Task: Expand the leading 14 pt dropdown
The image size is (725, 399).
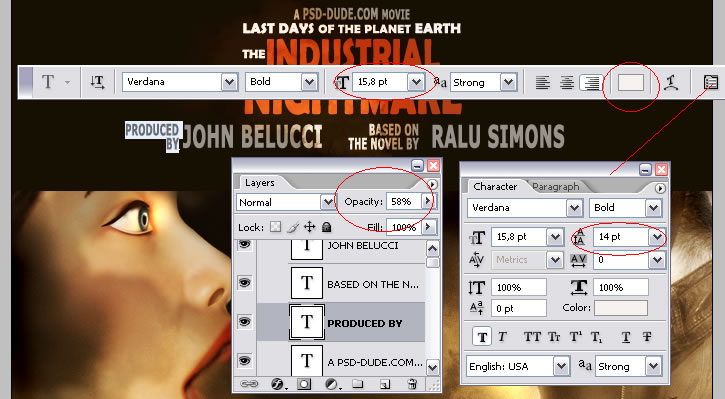Action: (657, 237)
